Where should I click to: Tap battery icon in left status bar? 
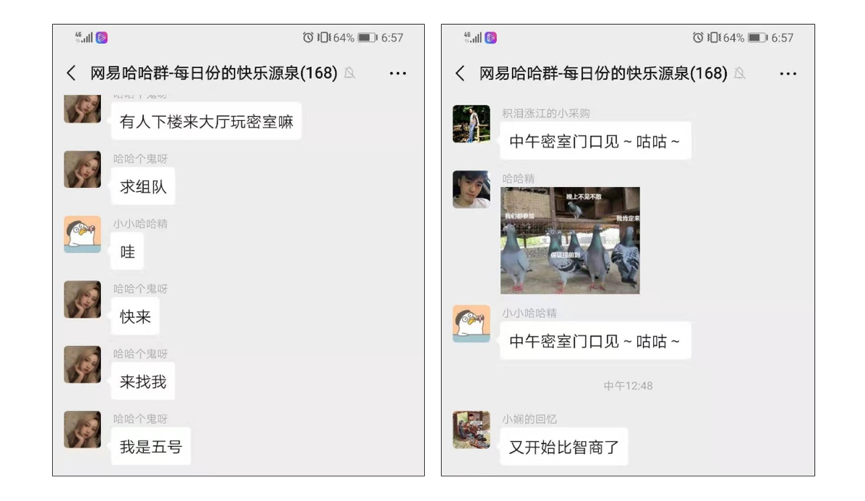click(367, 38)
